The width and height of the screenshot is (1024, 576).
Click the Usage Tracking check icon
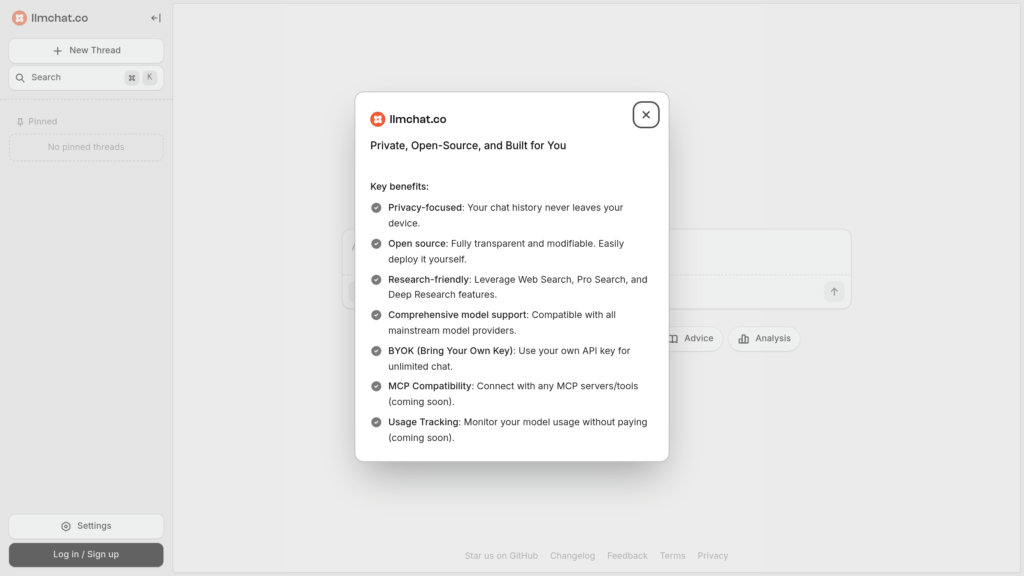[x=376, y=422]
